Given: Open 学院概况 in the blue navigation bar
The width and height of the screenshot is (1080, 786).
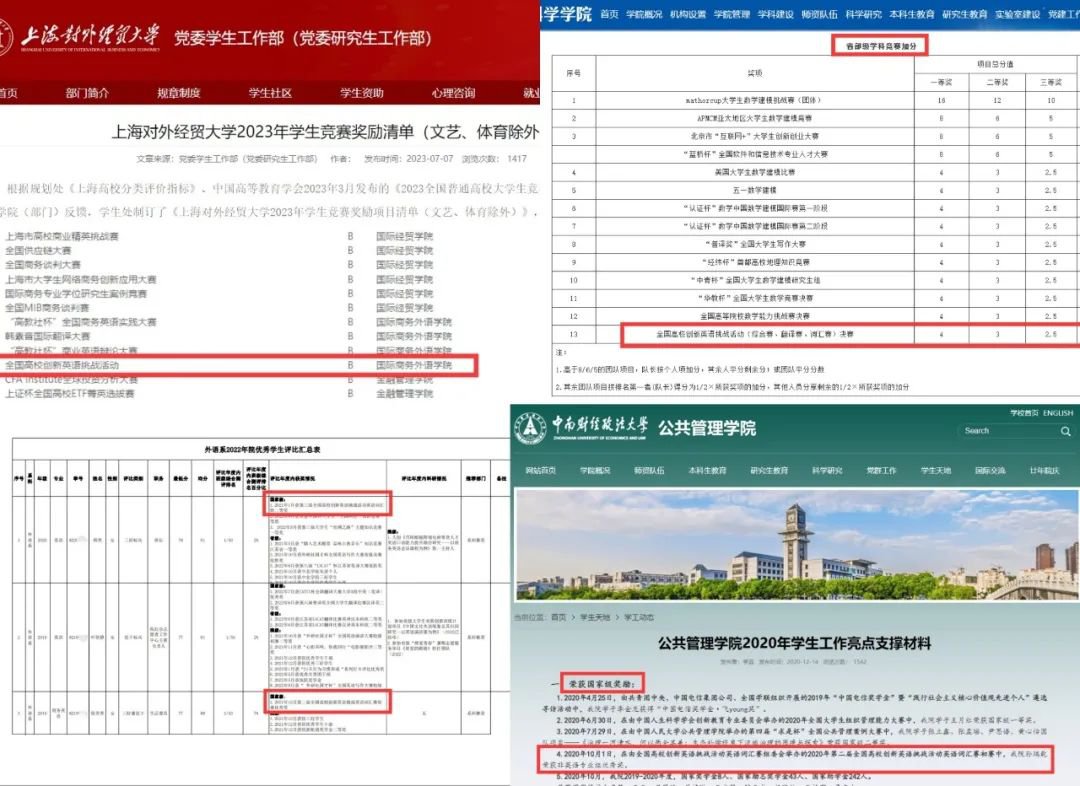Looking at the screenshot, I should pos(643,15).
